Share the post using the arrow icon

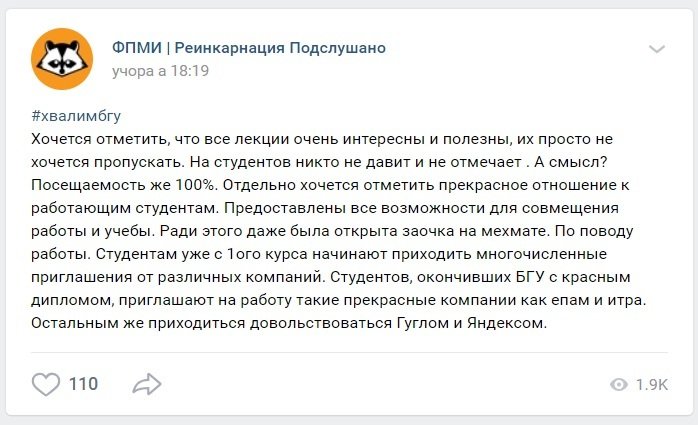[147, 384]
